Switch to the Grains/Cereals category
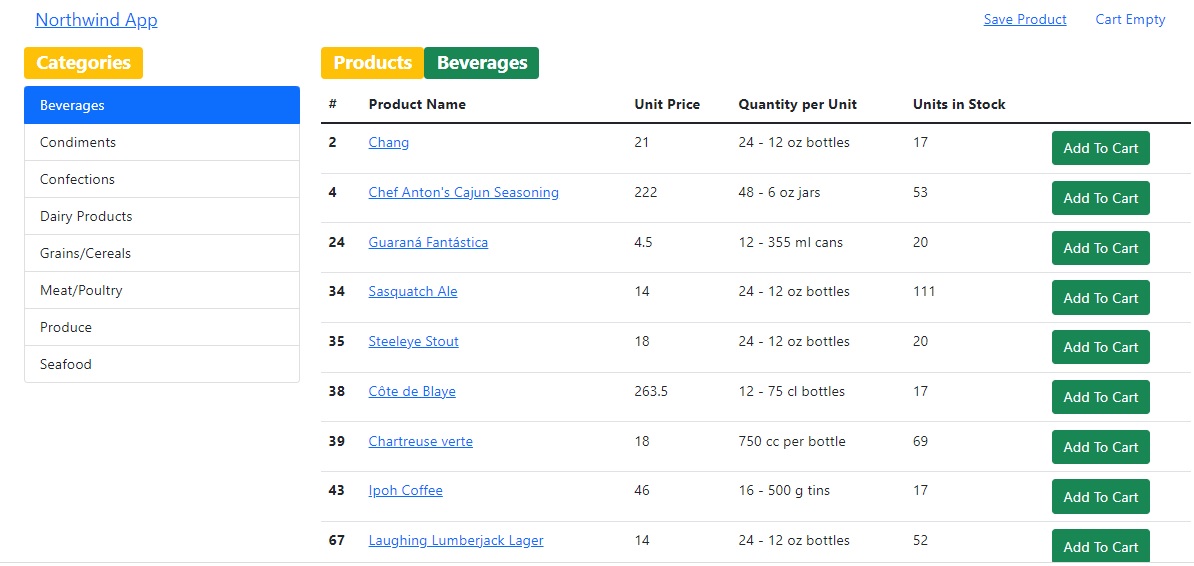Viewport: 1194px width, 566px height. 162,253
